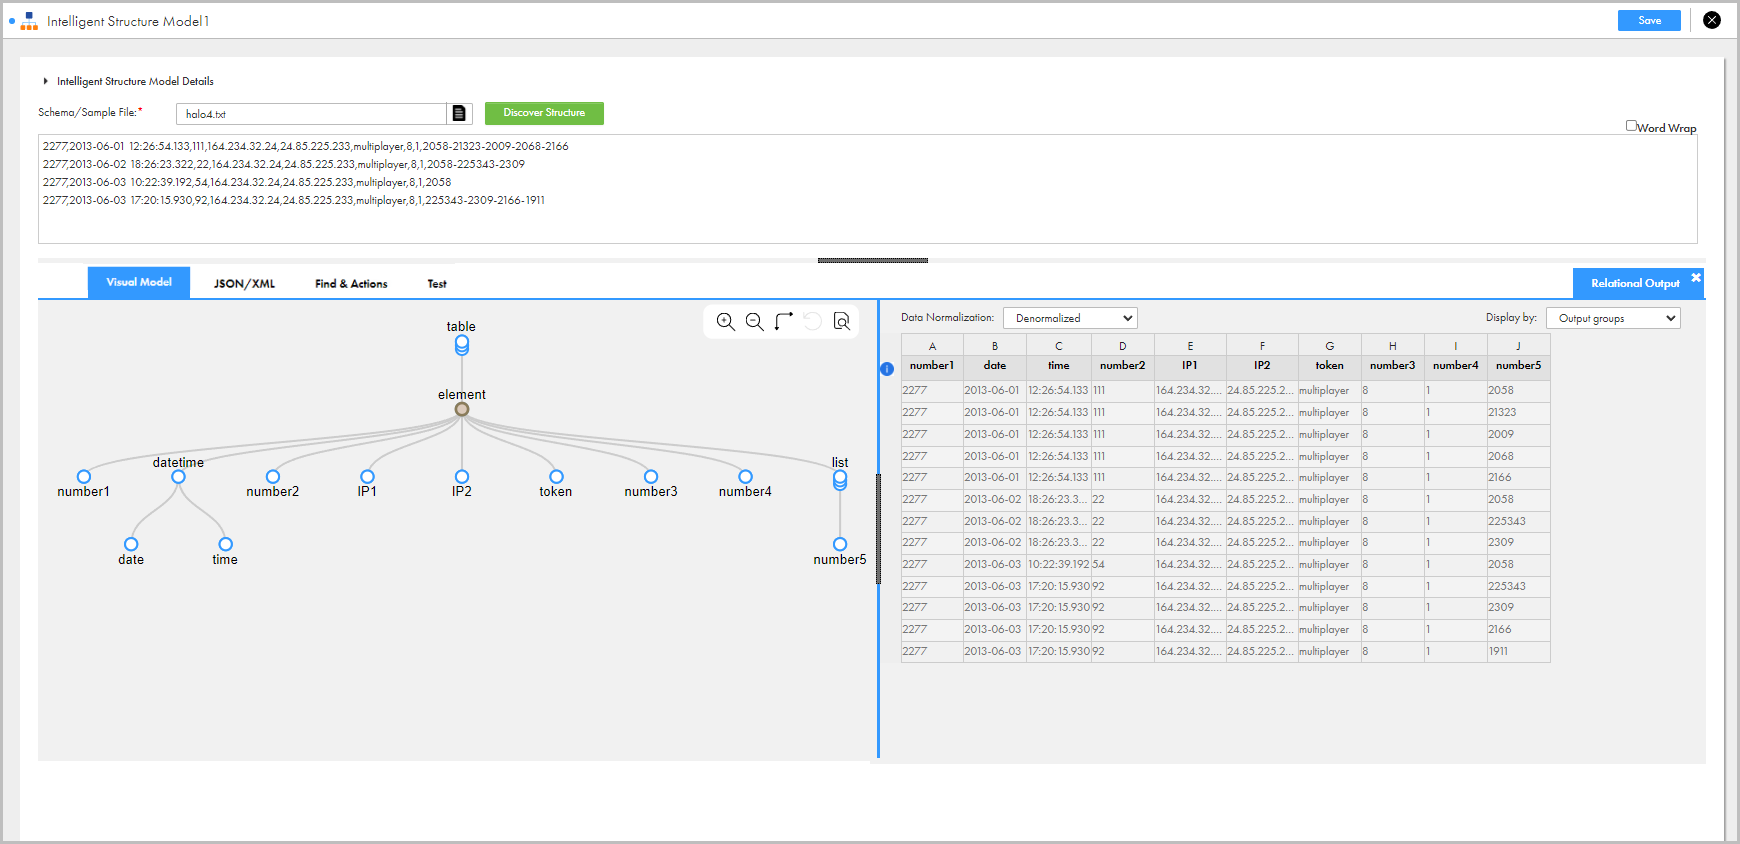The height and width of the screenshot is (844, 1740).
Task: Open the Test tab
Action: (437, 284)
